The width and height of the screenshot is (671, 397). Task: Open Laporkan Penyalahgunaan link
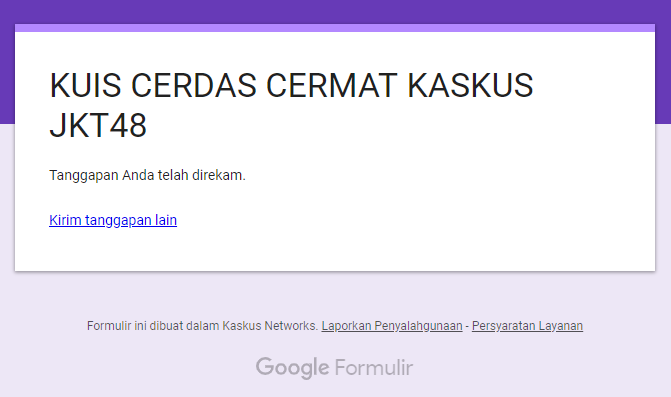[392, 326]
